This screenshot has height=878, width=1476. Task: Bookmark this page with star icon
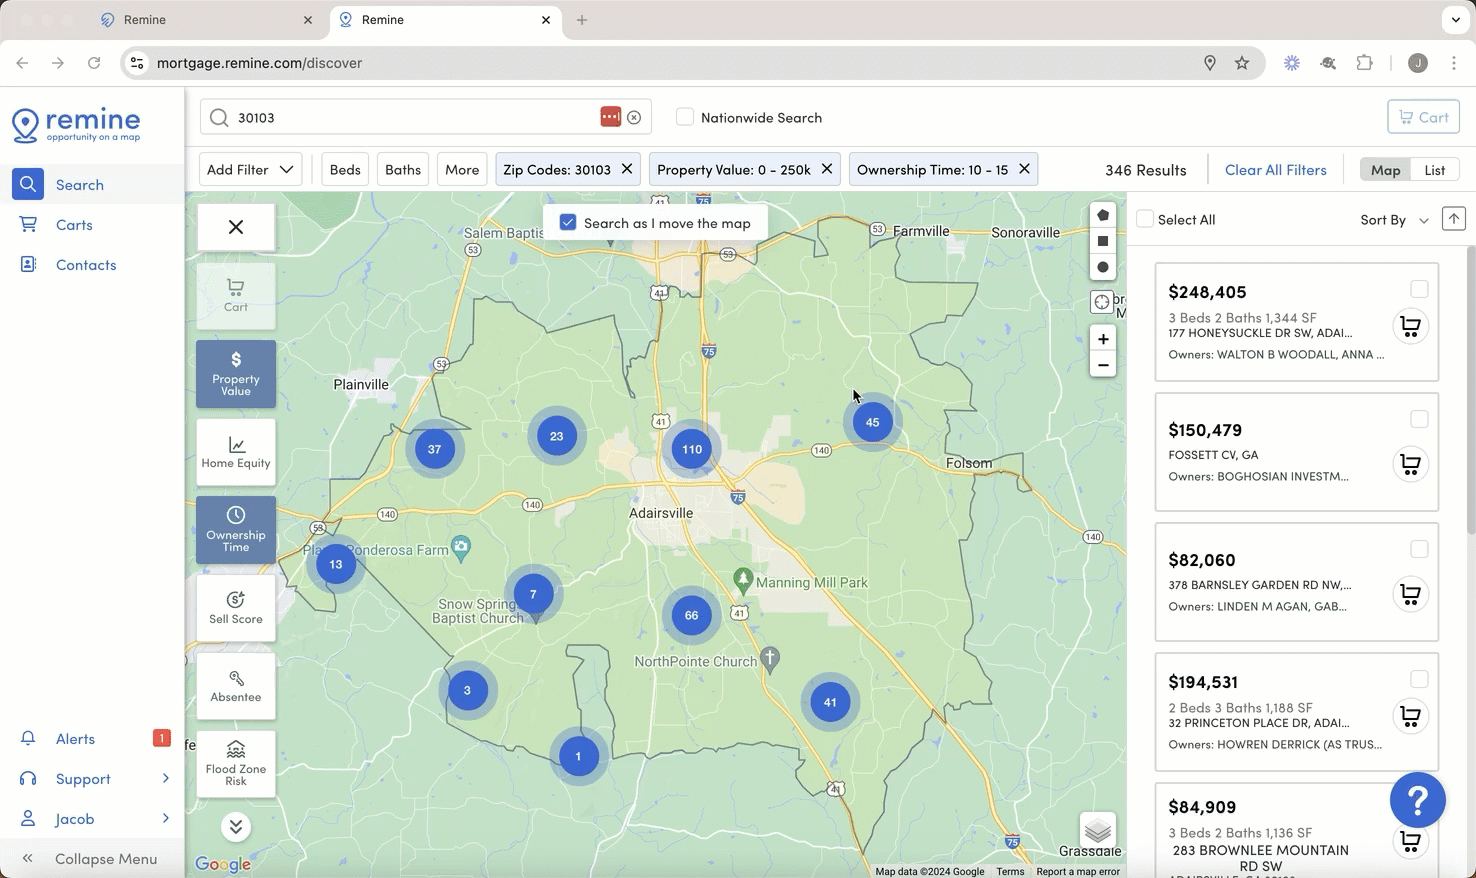tap(1242, 63)
